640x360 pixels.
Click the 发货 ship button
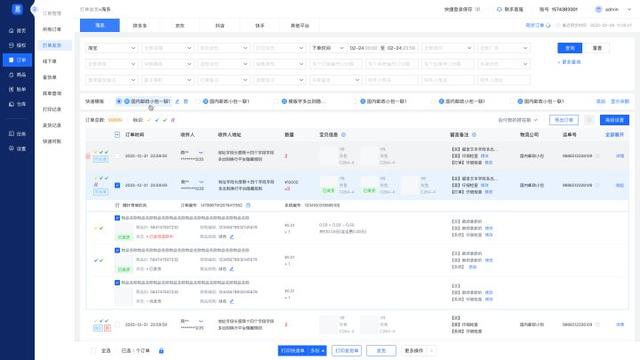point(381,351)
